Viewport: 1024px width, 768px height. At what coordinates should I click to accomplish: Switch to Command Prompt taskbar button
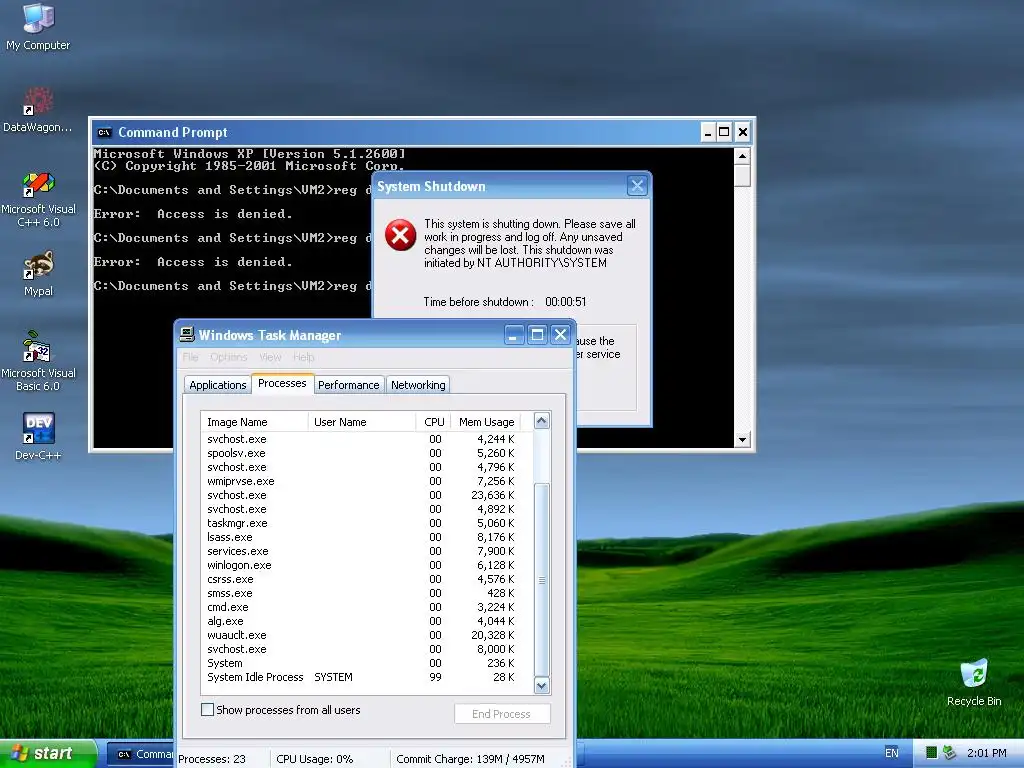click(x=140, y=754)
